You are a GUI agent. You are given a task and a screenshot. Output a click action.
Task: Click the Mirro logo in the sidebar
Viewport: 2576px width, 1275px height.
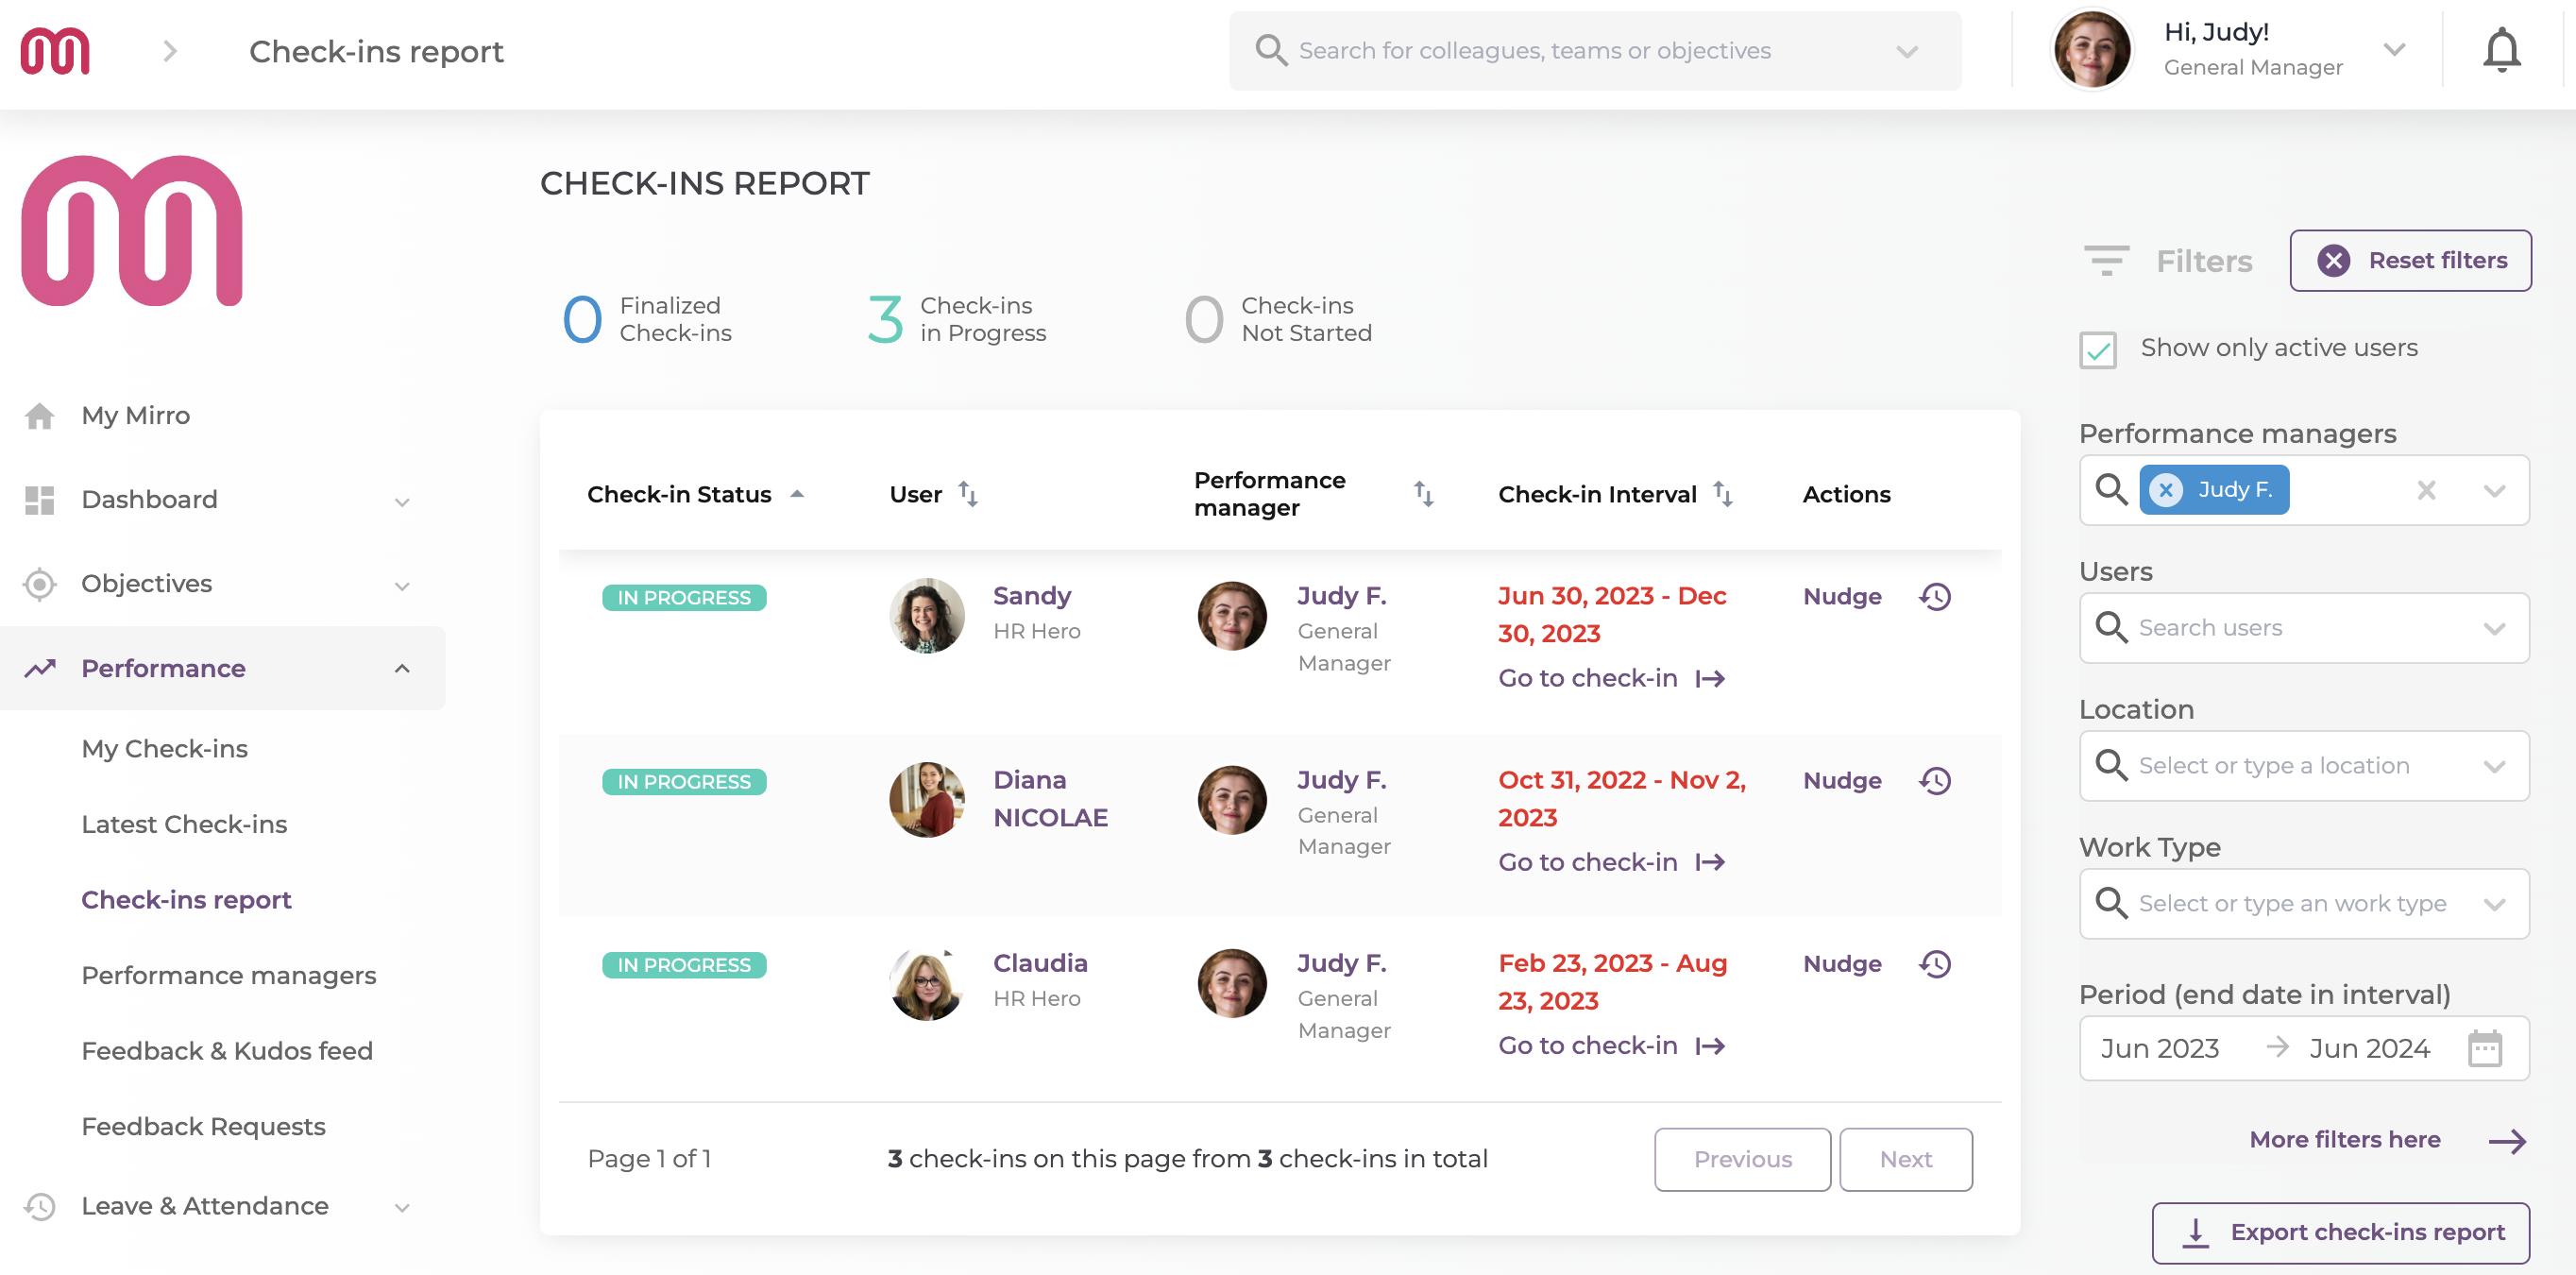pos(132,230)
